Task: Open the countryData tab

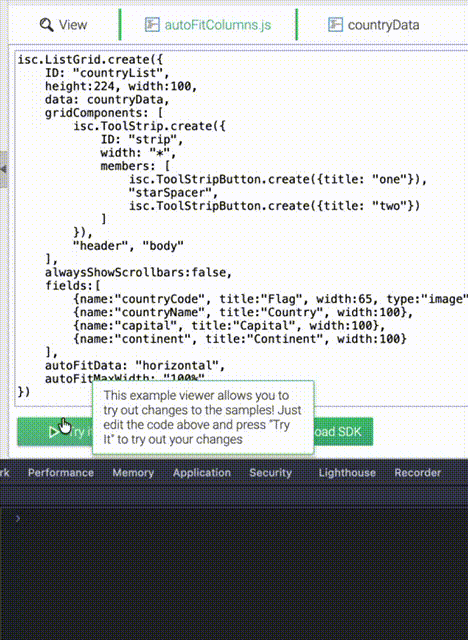Action: tap(374, 25)
